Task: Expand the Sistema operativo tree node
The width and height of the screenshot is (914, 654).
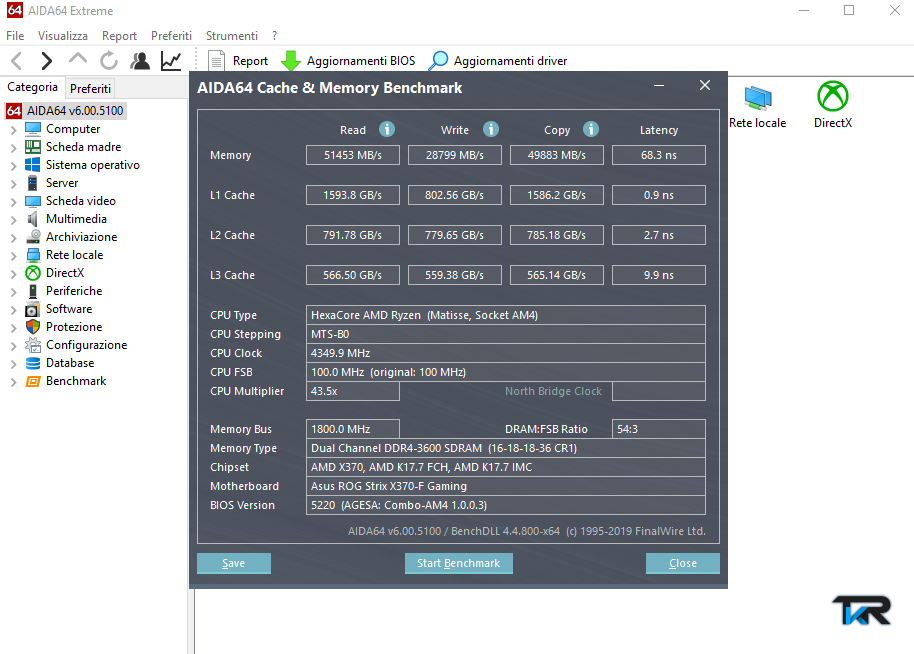Action: tap(13, 166)
